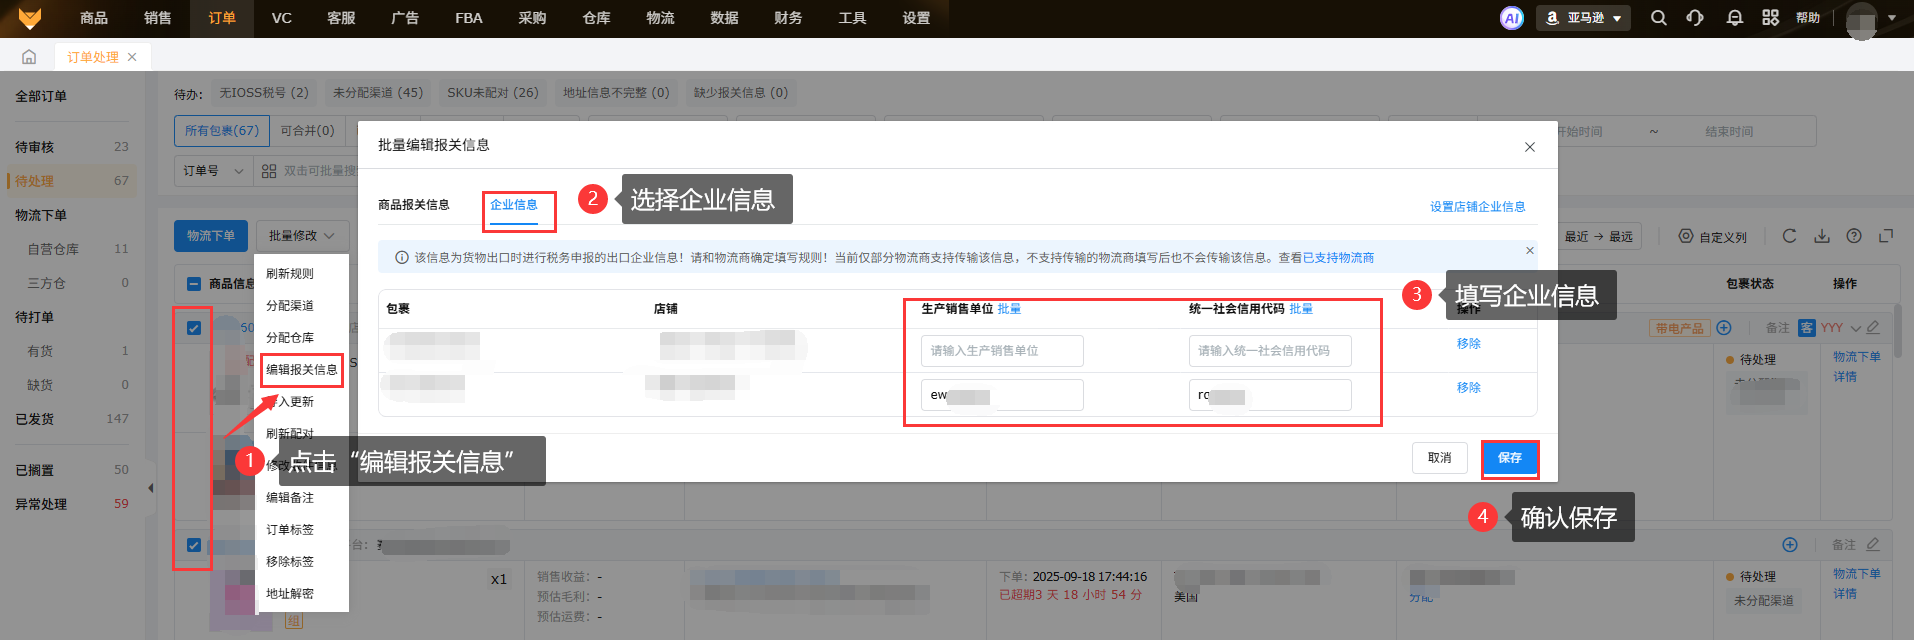This screenshot has height=640, width=1914.
Task: Click the fox logo icon
Action: tap(30, 18)
